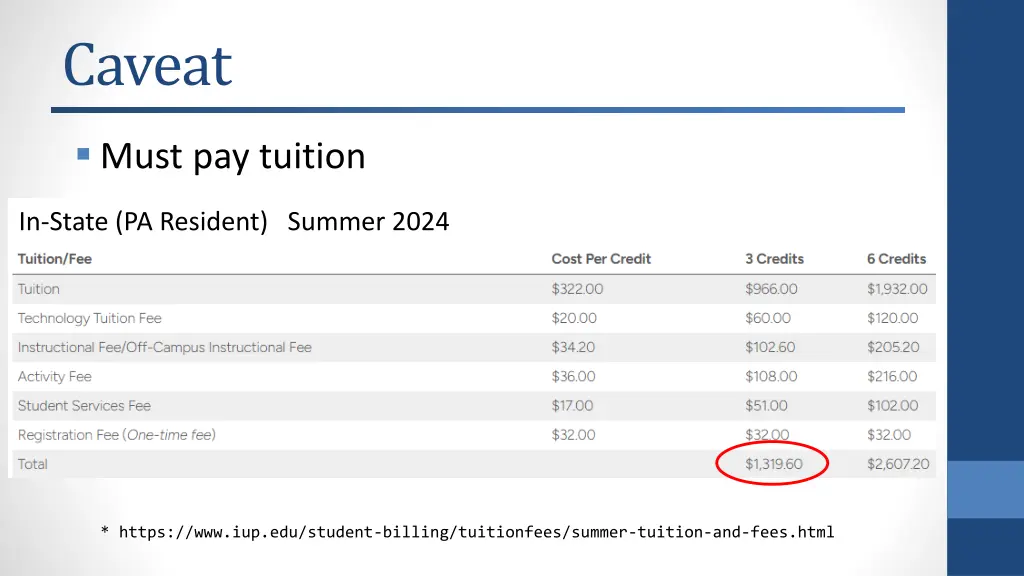Select the Instructional Fee/Off-Campus Instructional Fee label
The height and width of the screenshot is (576, 1024).
tap(165, 347)
